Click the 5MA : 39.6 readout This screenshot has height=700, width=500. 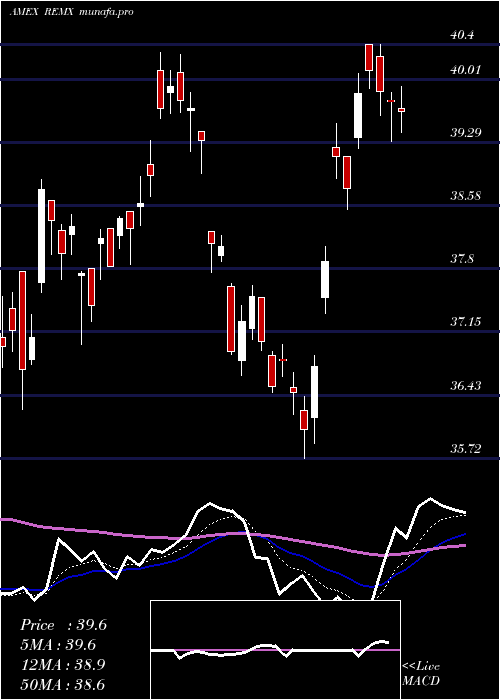58,645
